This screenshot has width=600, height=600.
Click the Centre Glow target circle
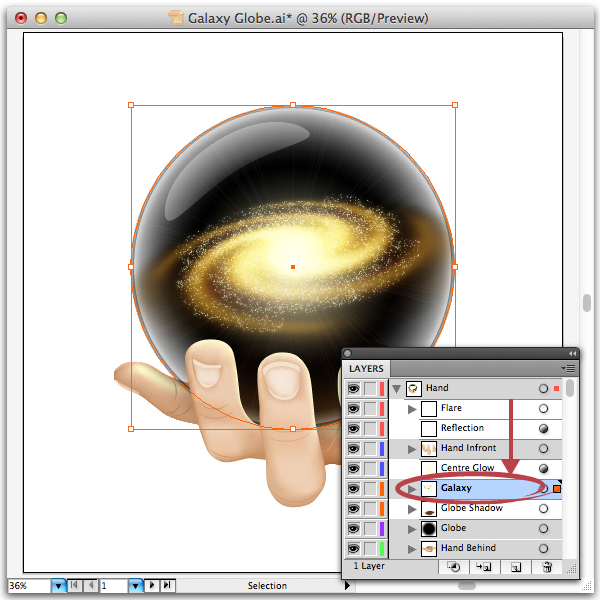(543, 468)
